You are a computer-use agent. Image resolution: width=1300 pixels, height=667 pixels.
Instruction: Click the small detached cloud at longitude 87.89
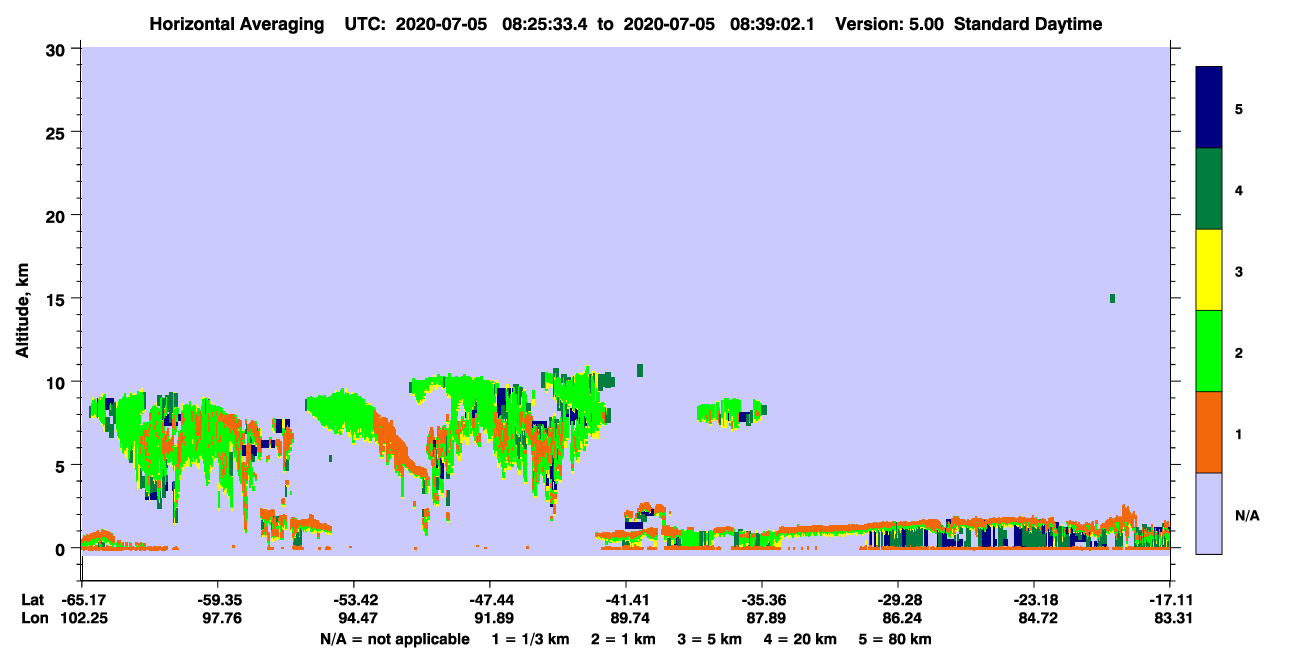(x=732, y=413)
